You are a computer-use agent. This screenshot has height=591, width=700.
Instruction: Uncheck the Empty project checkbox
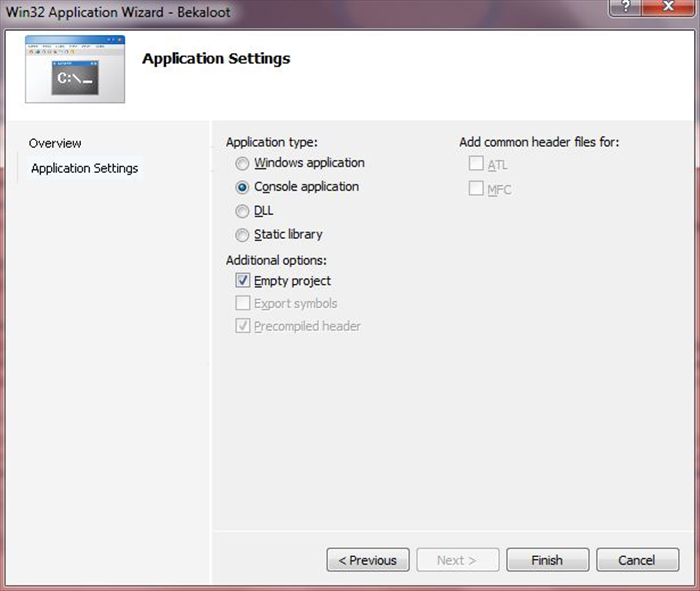click(x=242, y=280)
